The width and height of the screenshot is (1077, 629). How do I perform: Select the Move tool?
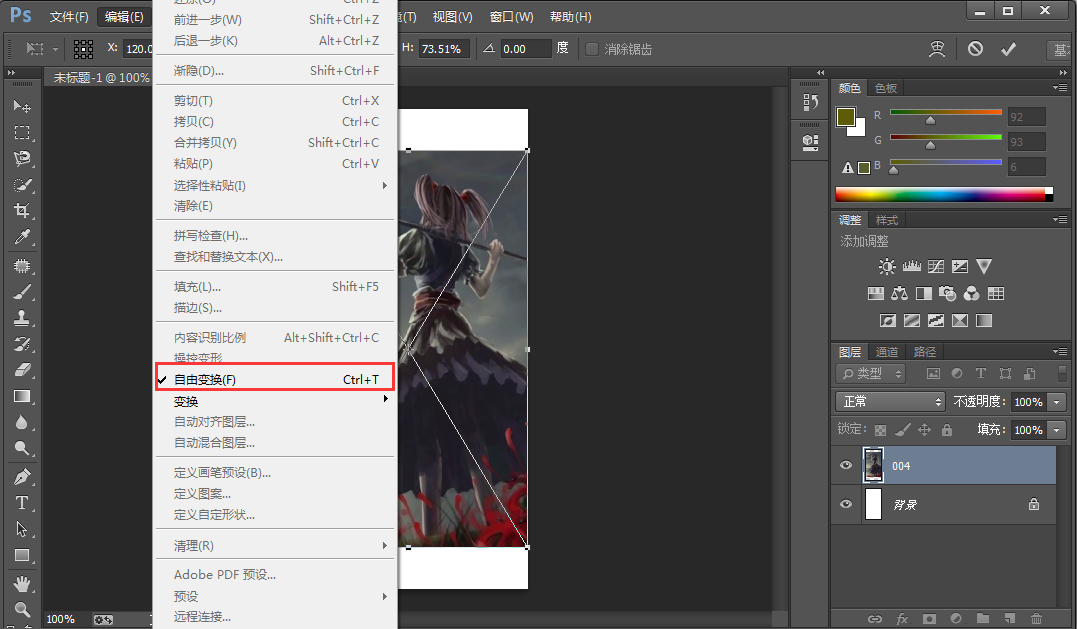(x=22, y=106)
